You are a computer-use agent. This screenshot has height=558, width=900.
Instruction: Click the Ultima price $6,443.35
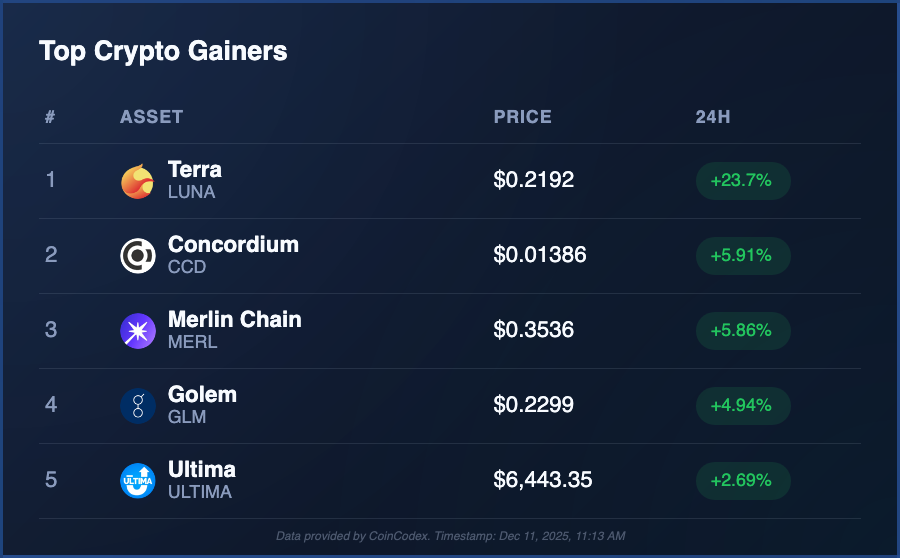(x=543, y=481)
